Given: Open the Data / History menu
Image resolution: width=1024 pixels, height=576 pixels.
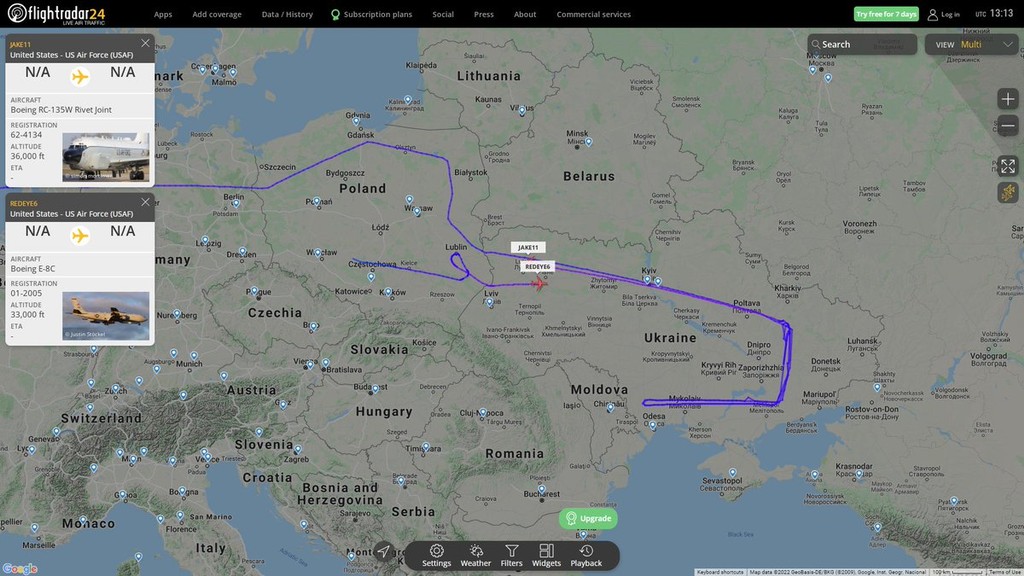Looking at the screenshot, I should (x=287, y=14).
